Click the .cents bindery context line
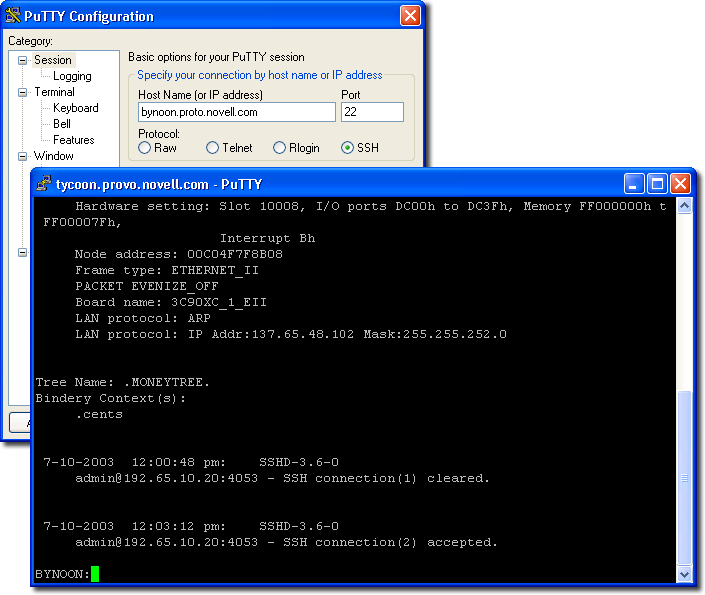This screenshot has width=705, height=595. click(x=99, y=414)
